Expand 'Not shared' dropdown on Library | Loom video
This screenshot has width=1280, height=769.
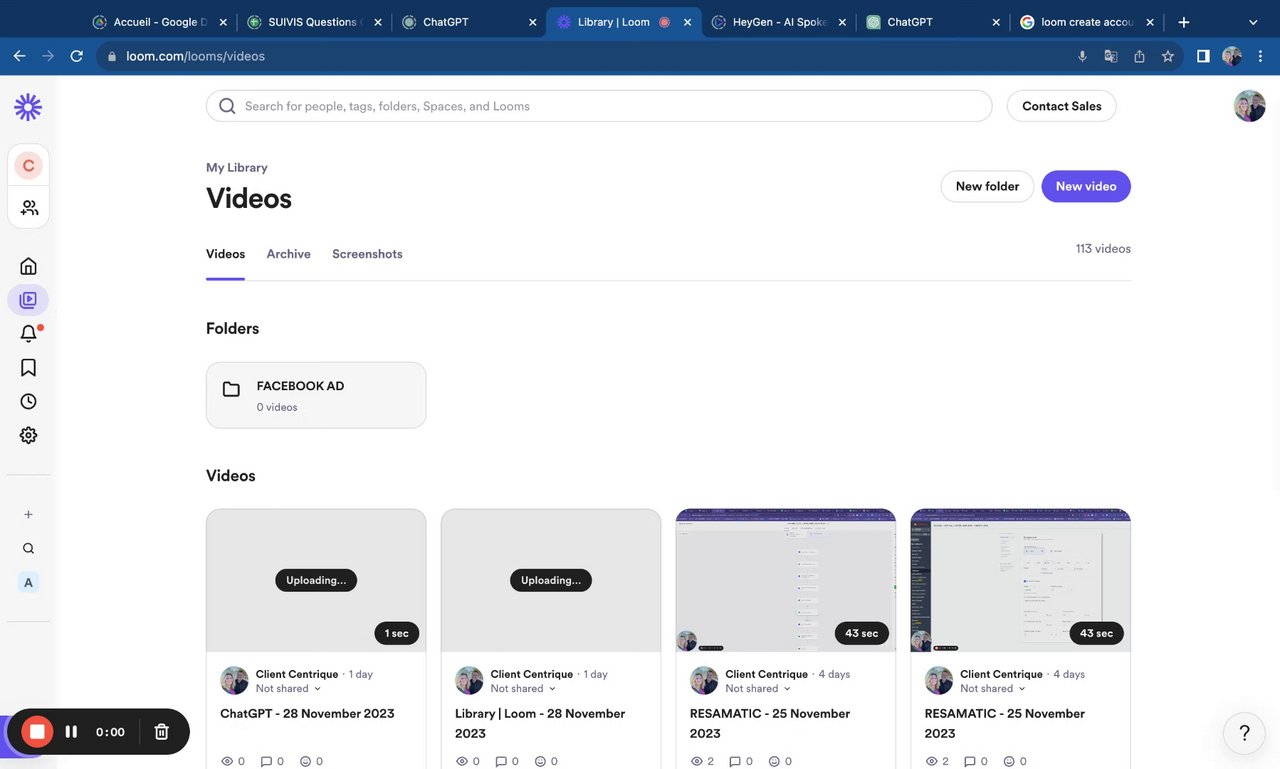pyautogui.click(x=523, y=688)
